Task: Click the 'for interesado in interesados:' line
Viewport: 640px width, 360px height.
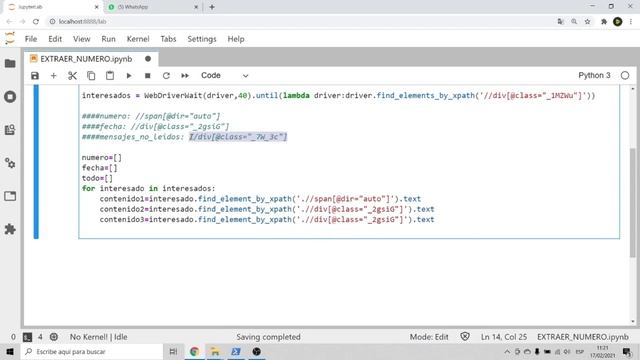Action: pyautogui.click(x=149, y=189)
